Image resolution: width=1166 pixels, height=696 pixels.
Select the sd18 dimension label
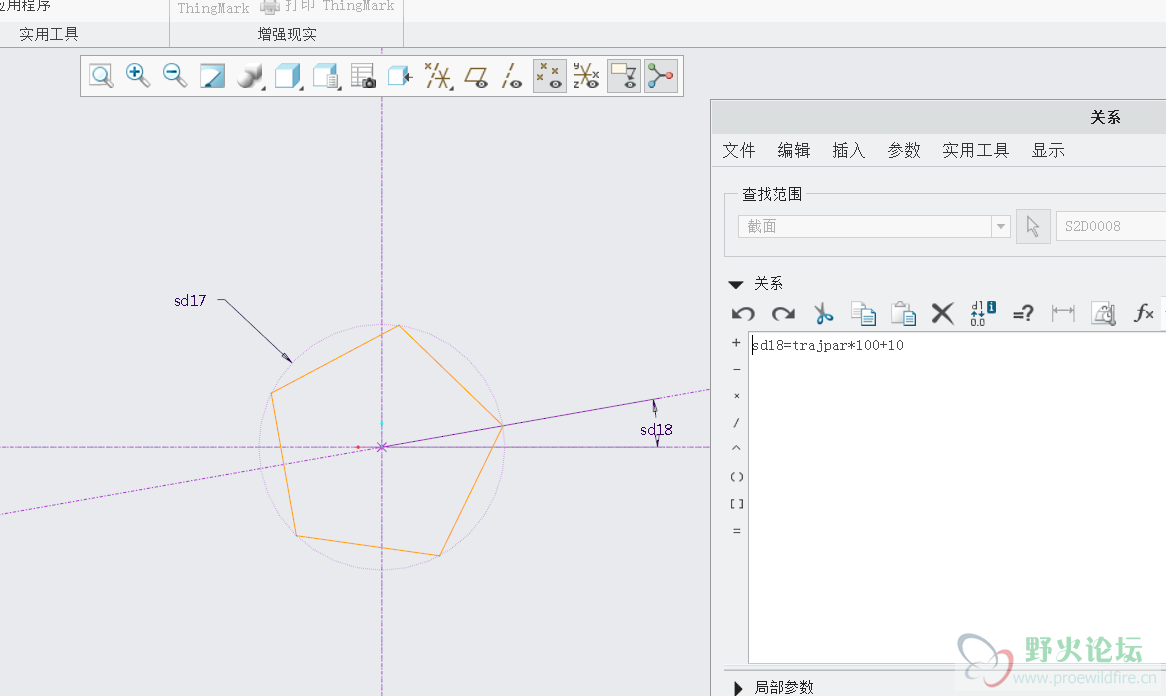656,430
